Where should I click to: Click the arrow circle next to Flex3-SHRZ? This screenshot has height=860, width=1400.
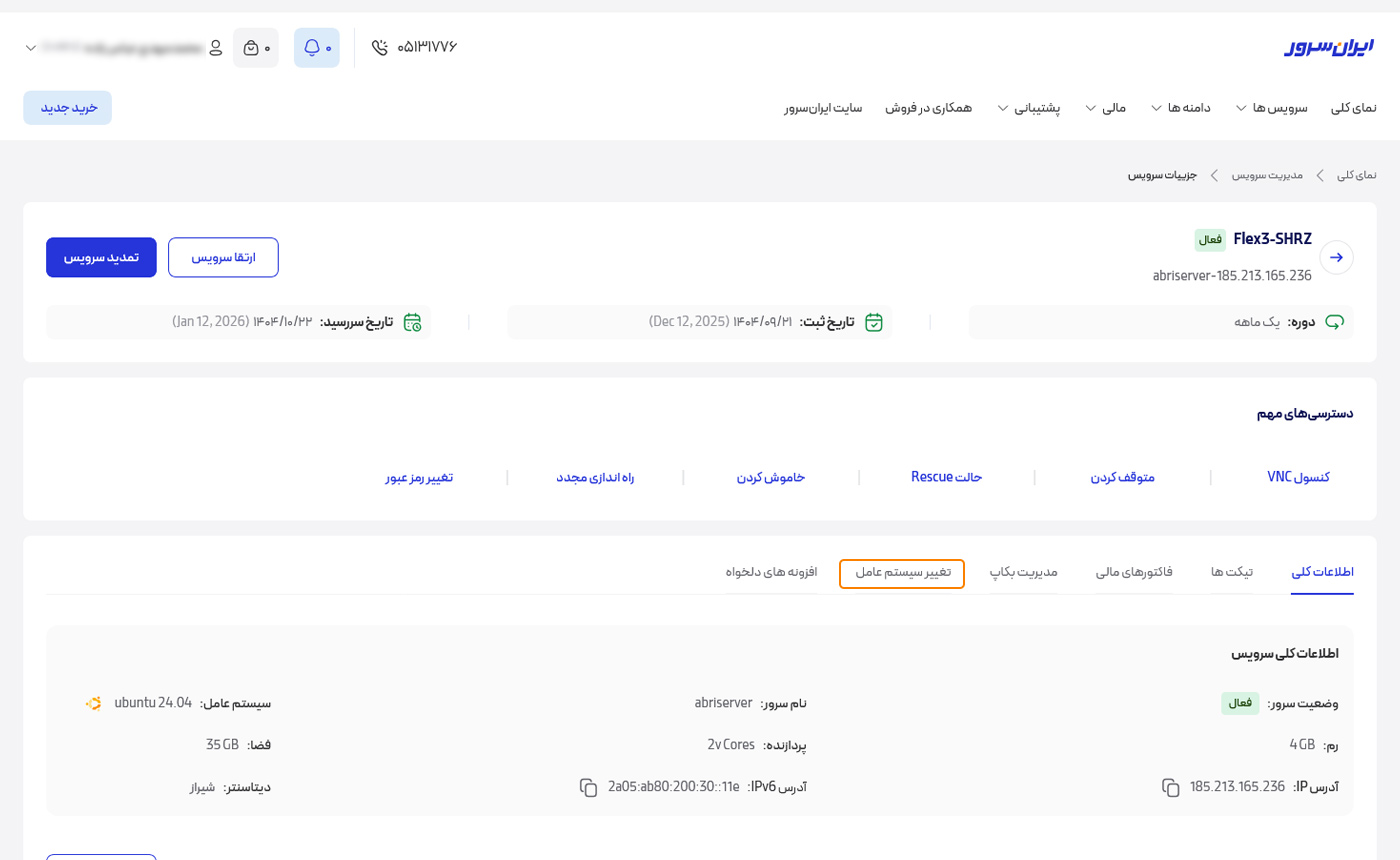[1337, 257]
